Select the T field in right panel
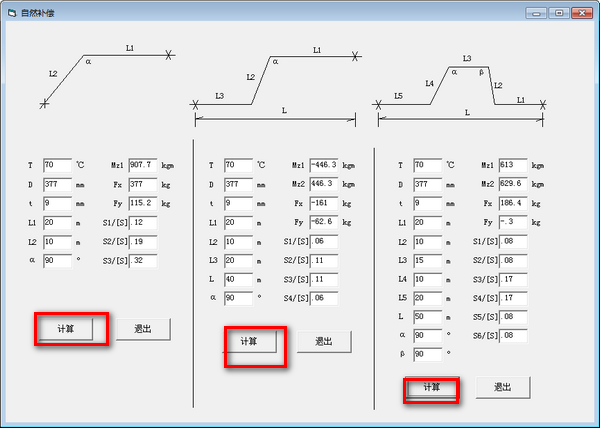This screenshot has width=600, height=428. pos(428,165)
